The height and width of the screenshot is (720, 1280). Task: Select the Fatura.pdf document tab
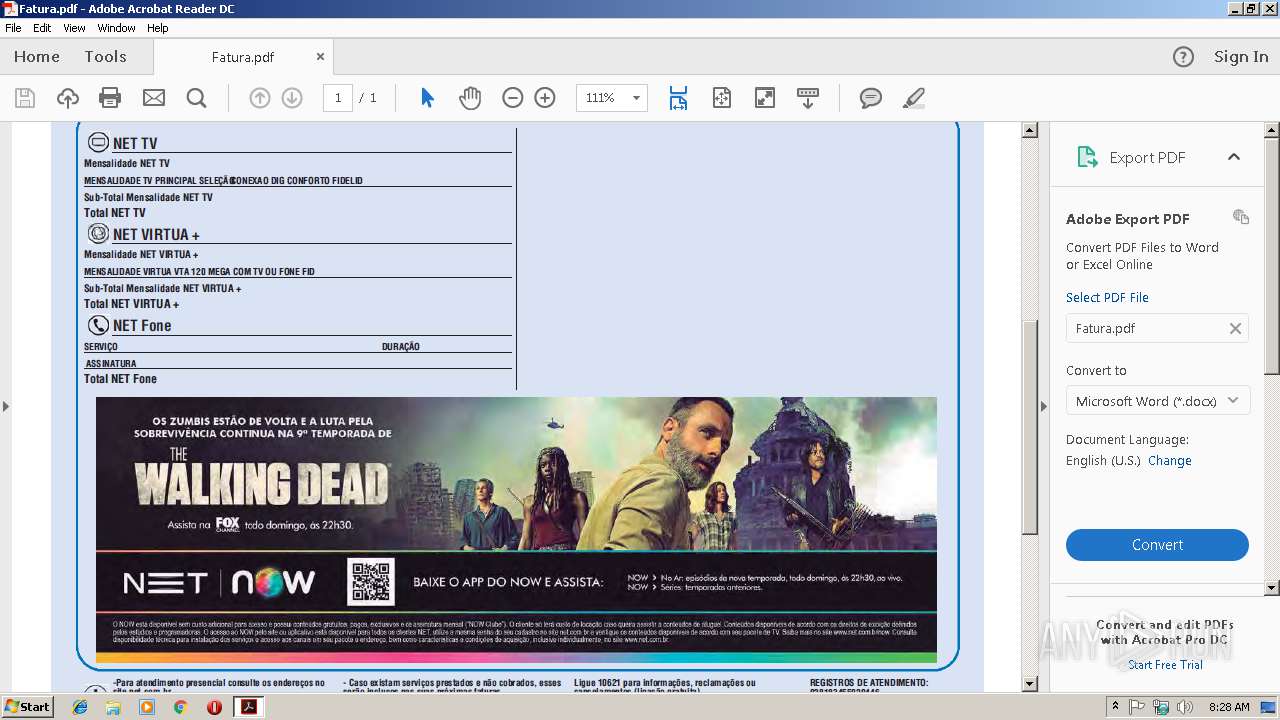[243, 57]
